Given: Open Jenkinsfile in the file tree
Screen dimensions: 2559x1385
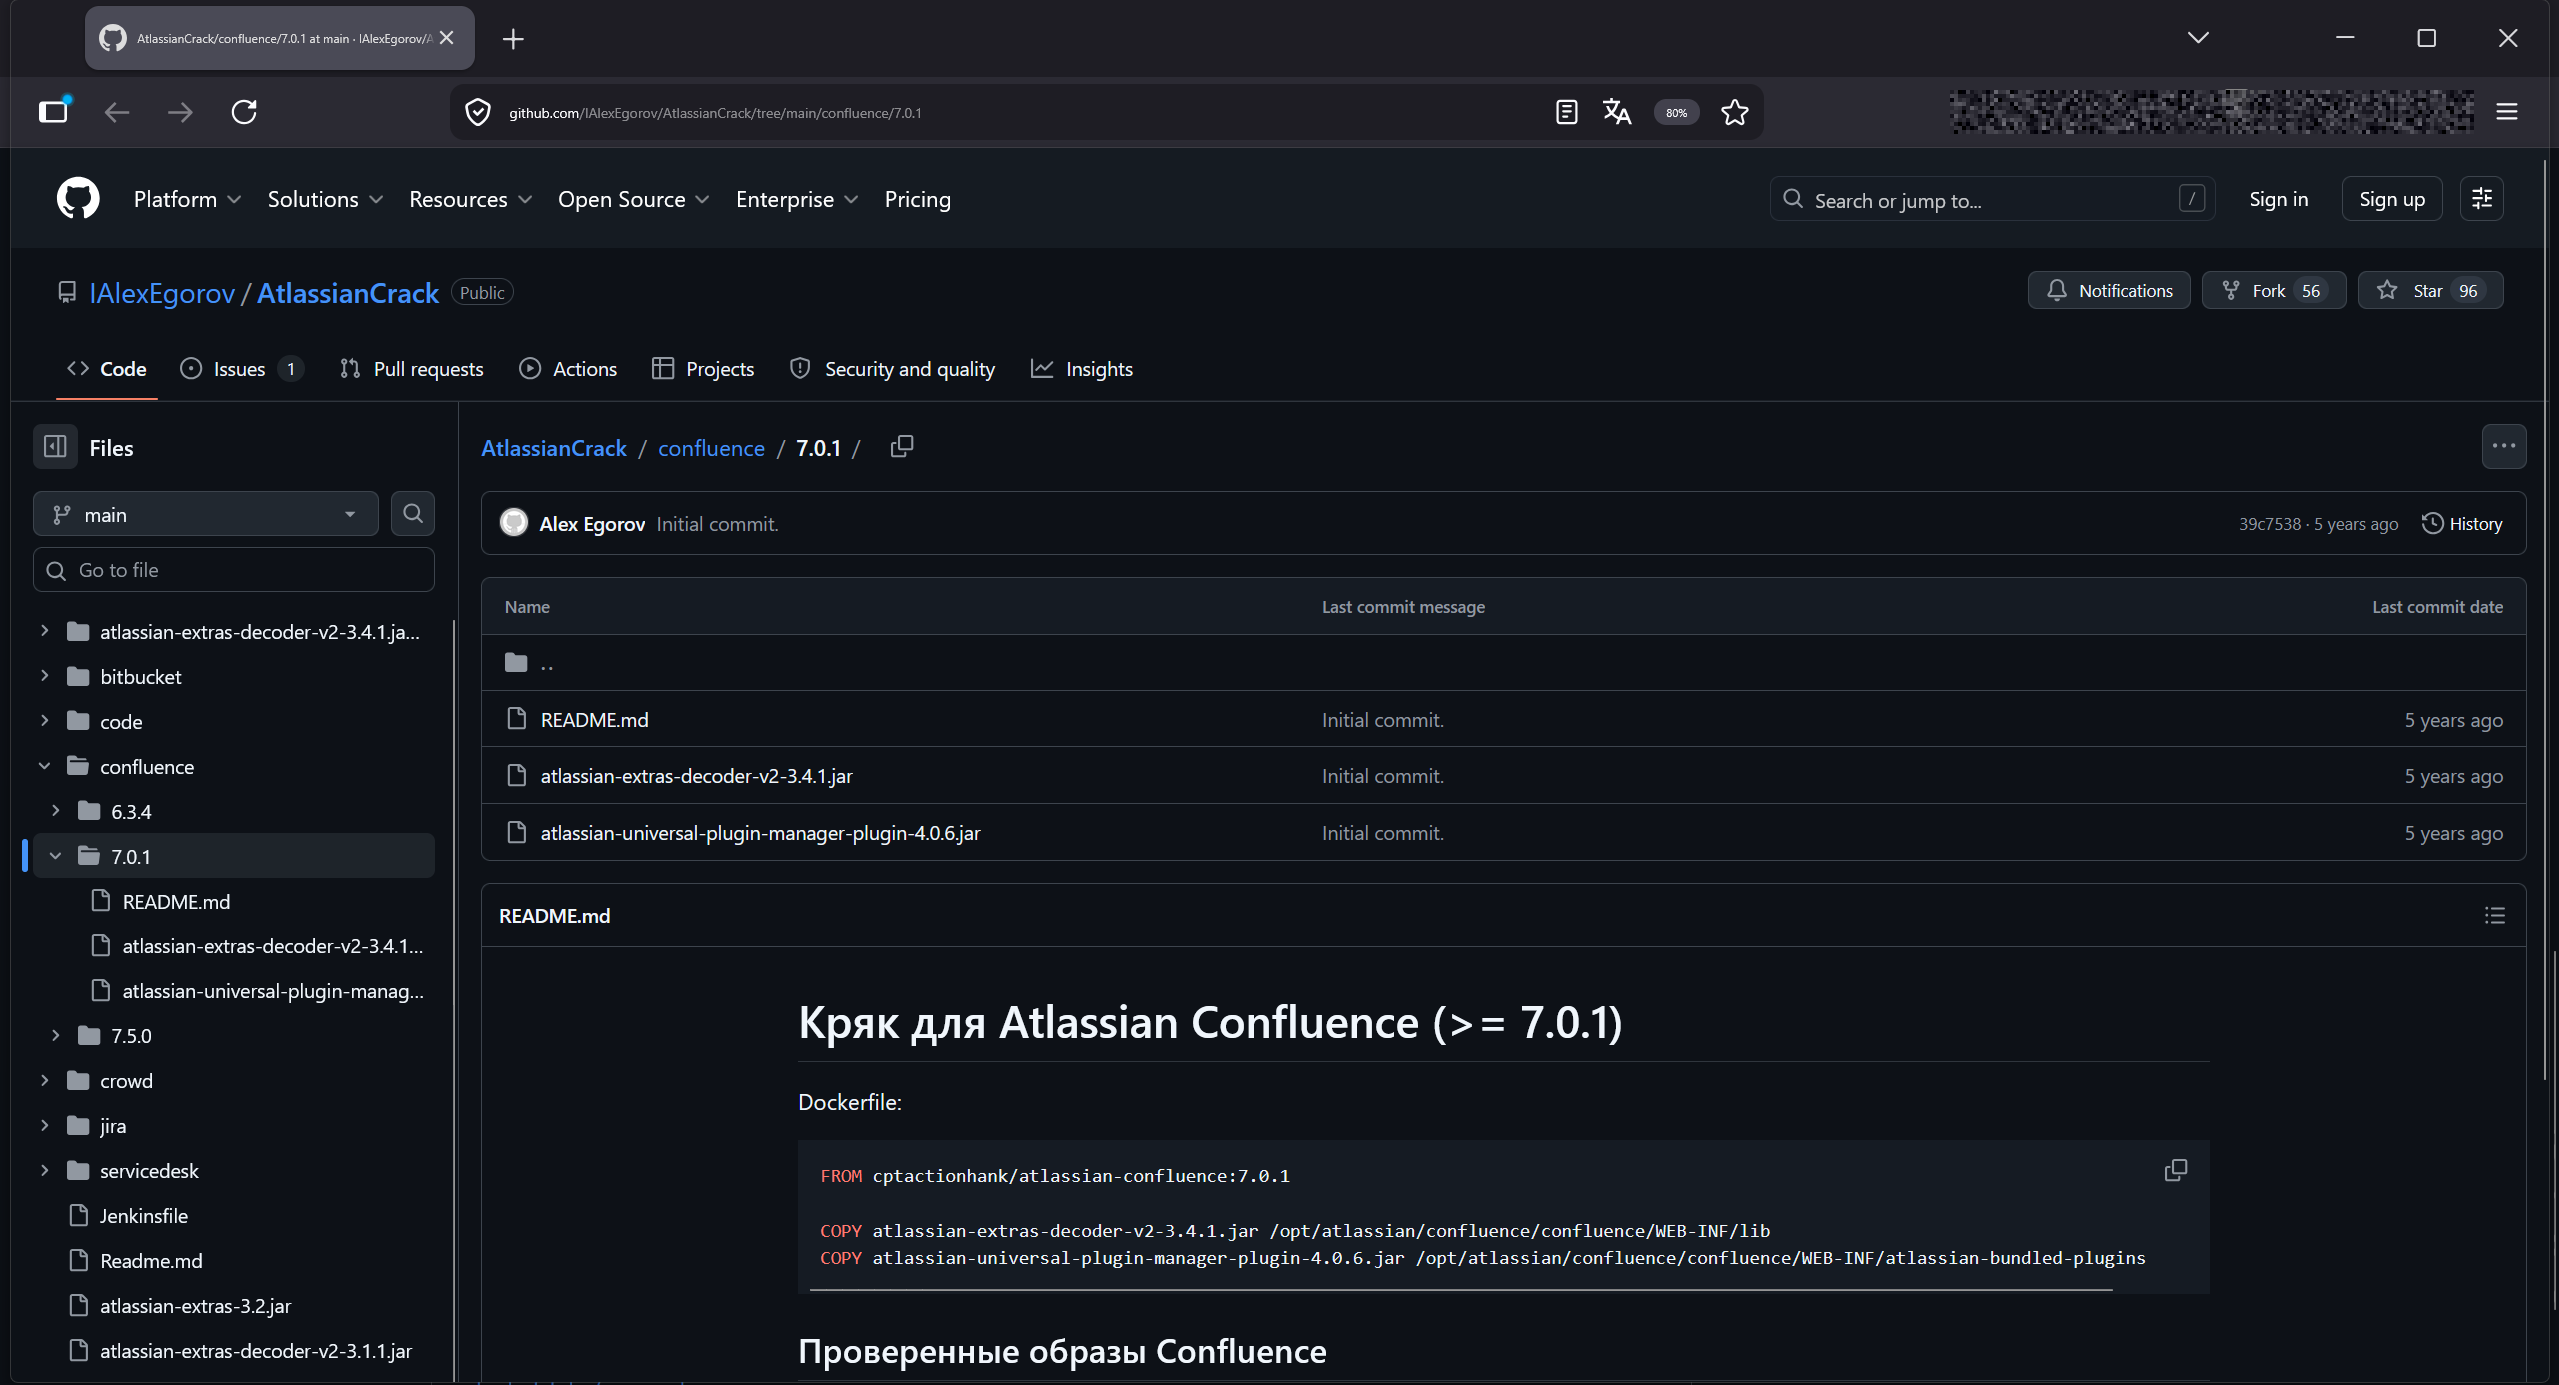Looking at the screenshot, I should point(144,1215).
